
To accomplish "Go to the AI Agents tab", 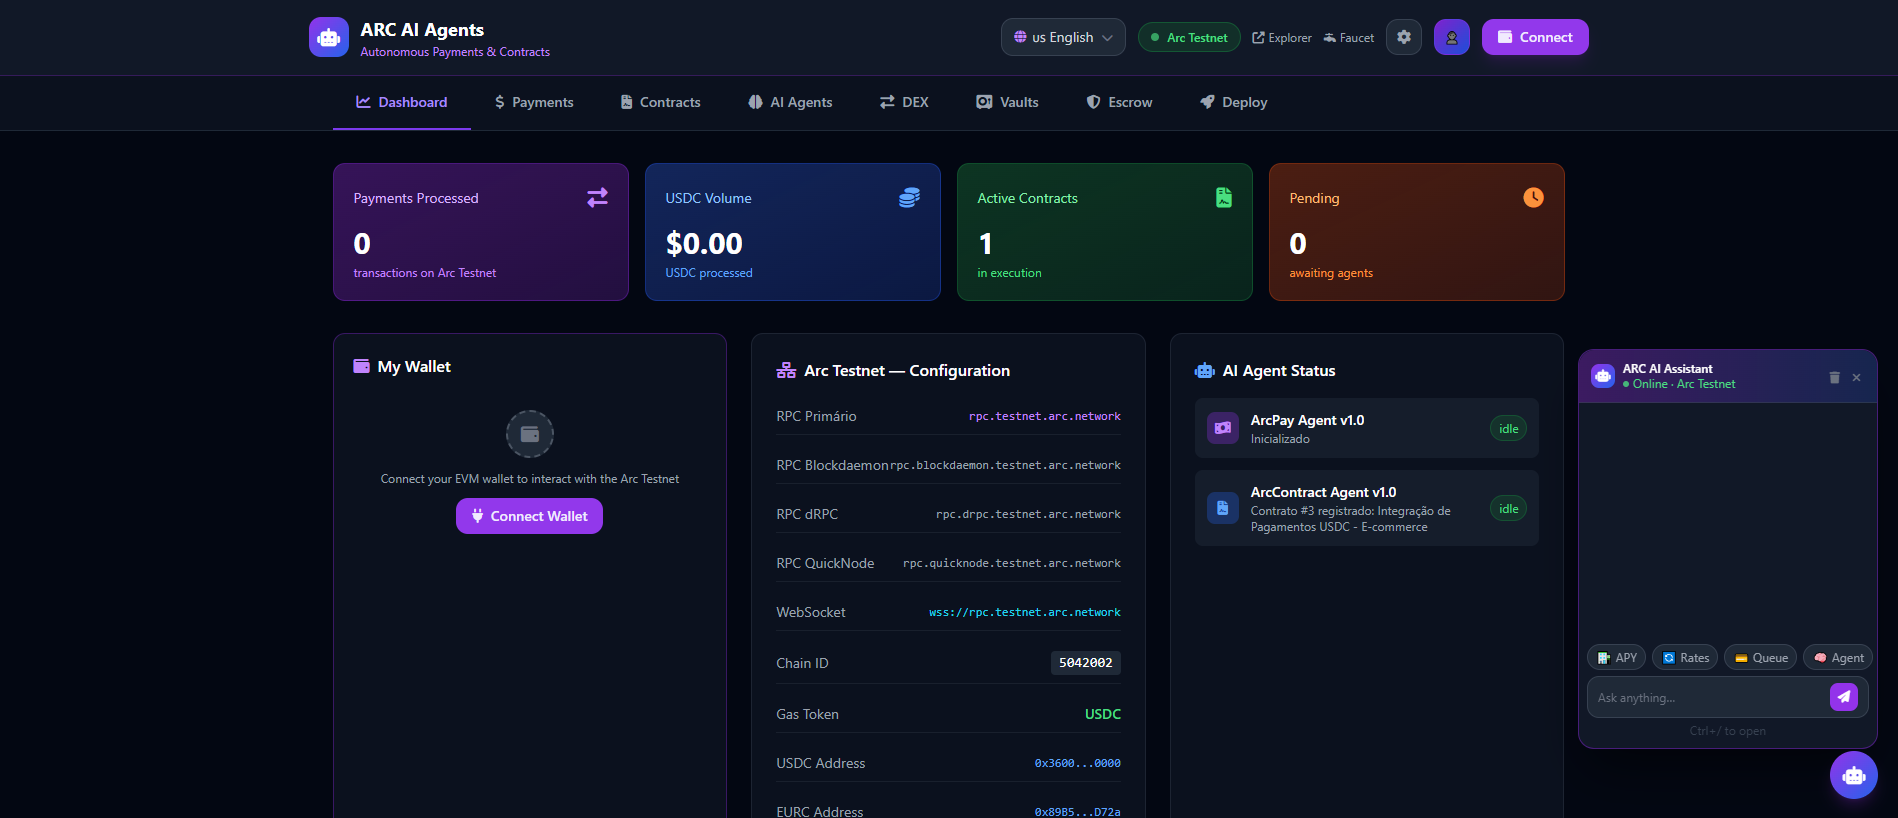I will (789, 102).
